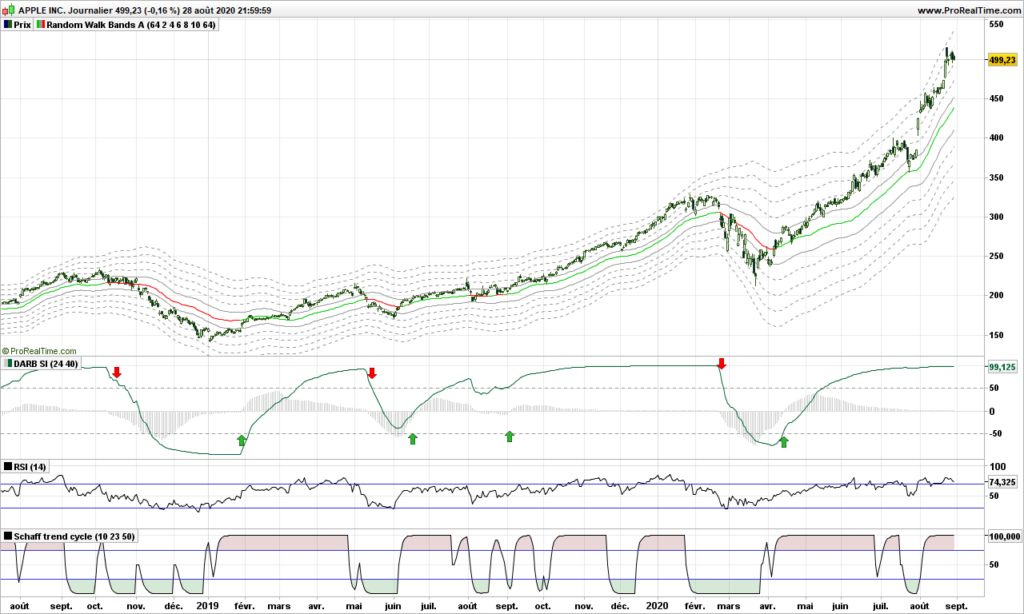Click the 100,000 Schaff value label
The width and height of the screenshot is (1024, 614).
click(1004, 536)
